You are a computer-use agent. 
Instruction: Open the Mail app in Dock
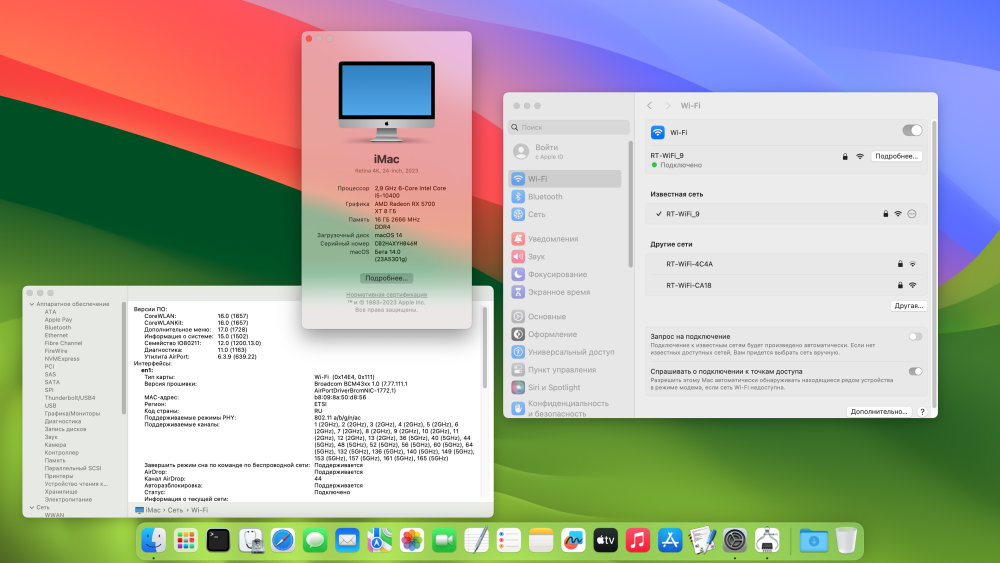(x=347, y=541)
